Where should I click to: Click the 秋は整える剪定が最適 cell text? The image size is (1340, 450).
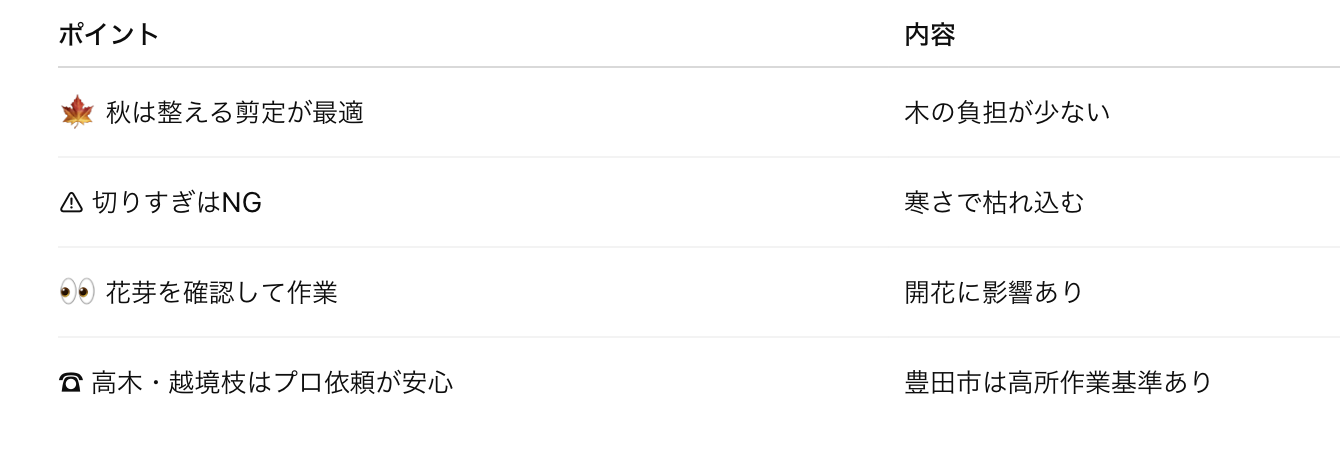click(234, 113)
